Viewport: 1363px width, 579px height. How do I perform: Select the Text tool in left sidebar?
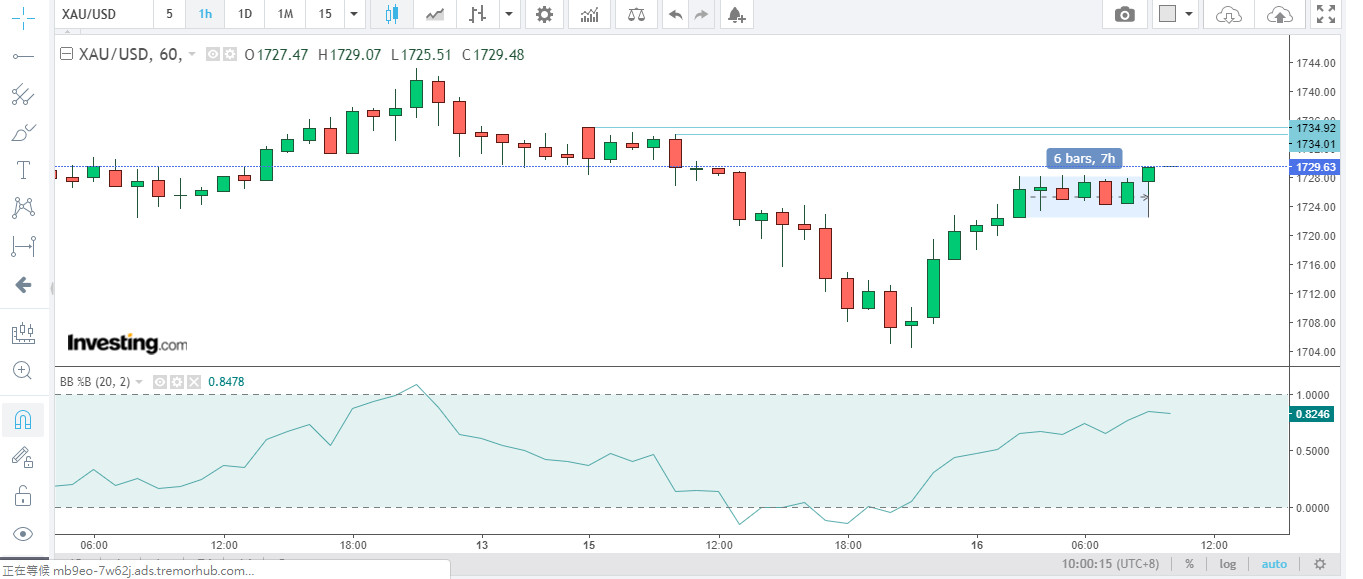click(x=22, y=169)
